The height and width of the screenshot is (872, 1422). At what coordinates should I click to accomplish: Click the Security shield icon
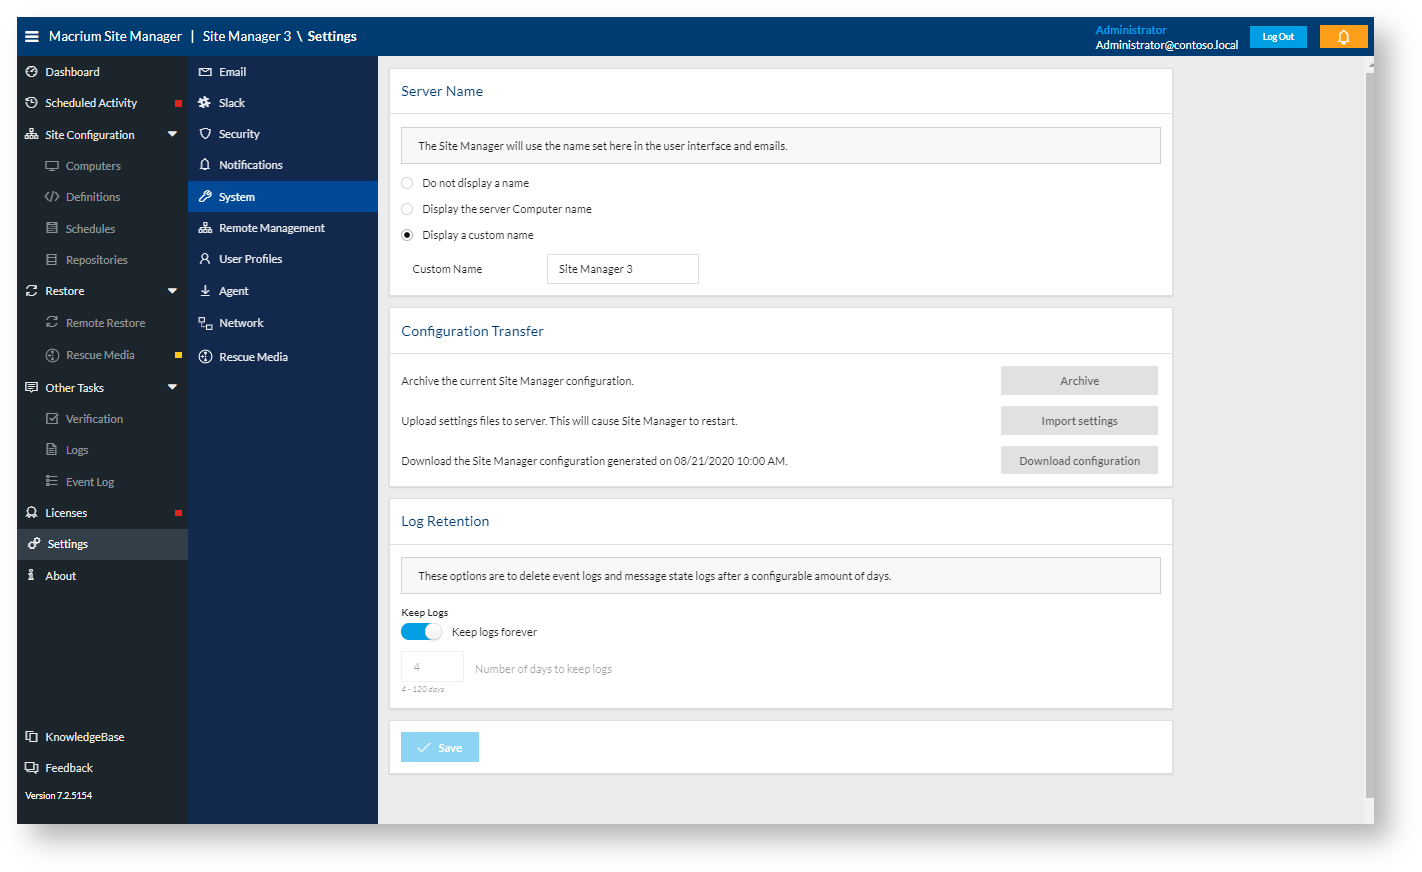coord(205,134)
